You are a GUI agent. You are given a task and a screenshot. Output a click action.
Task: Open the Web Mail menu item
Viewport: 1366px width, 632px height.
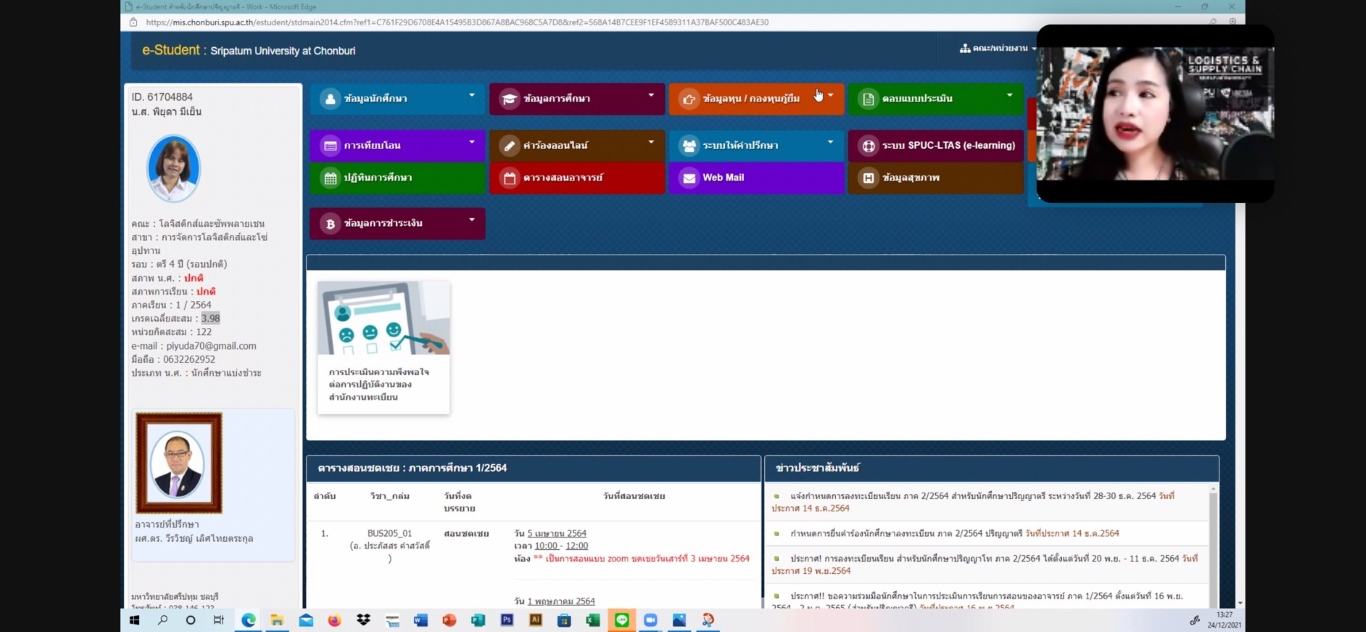click(x=756, y=178)
